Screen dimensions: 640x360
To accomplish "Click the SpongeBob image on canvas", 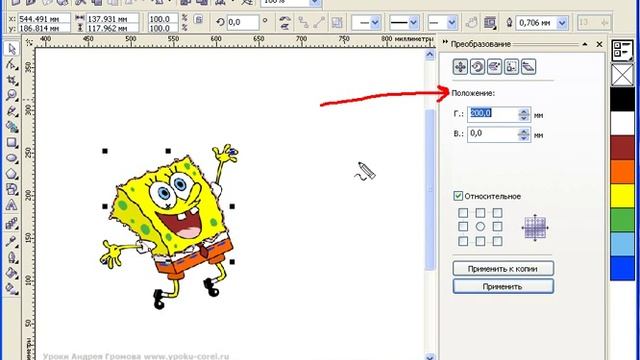I will coord(169,226).
